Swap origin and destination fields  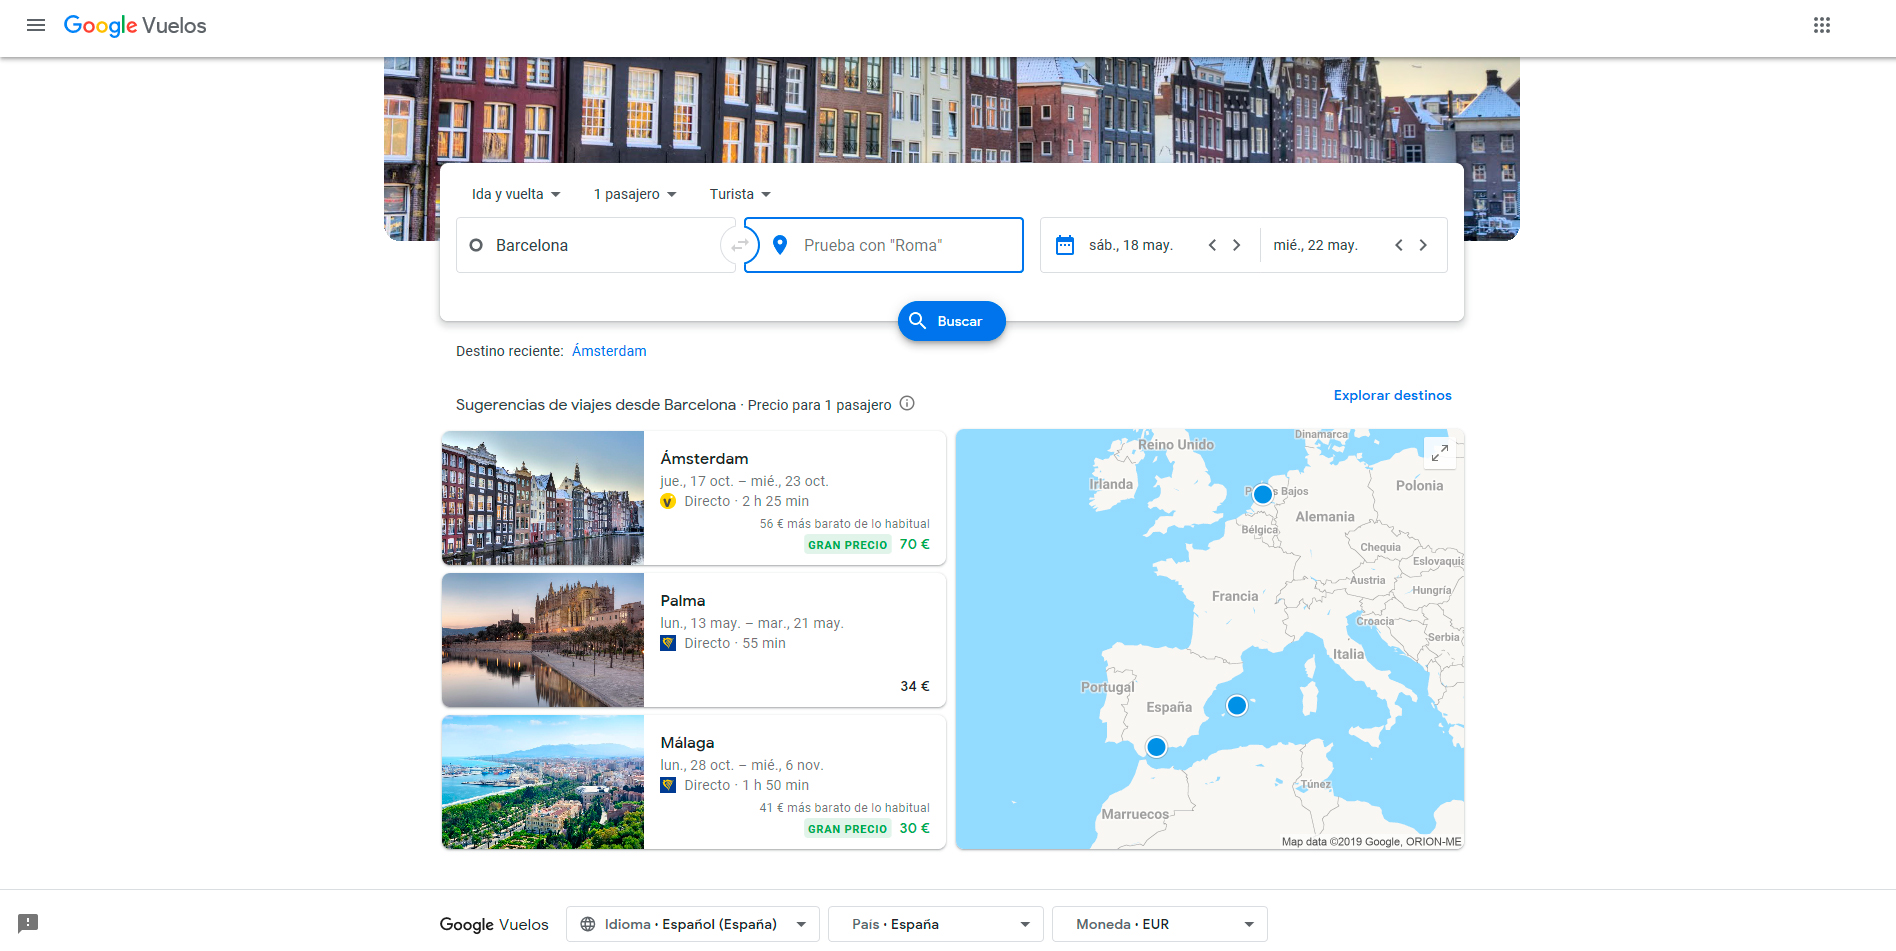tap(740, 245)
